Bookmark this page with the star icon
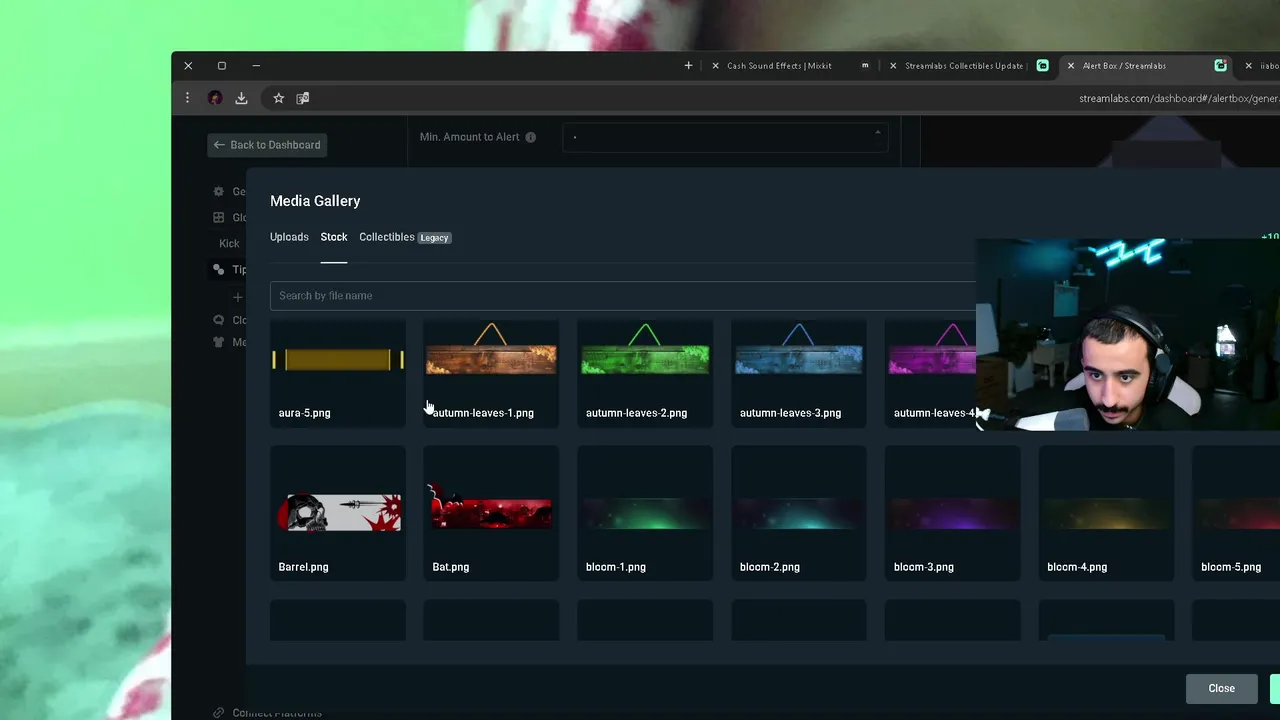 point(279,98)
